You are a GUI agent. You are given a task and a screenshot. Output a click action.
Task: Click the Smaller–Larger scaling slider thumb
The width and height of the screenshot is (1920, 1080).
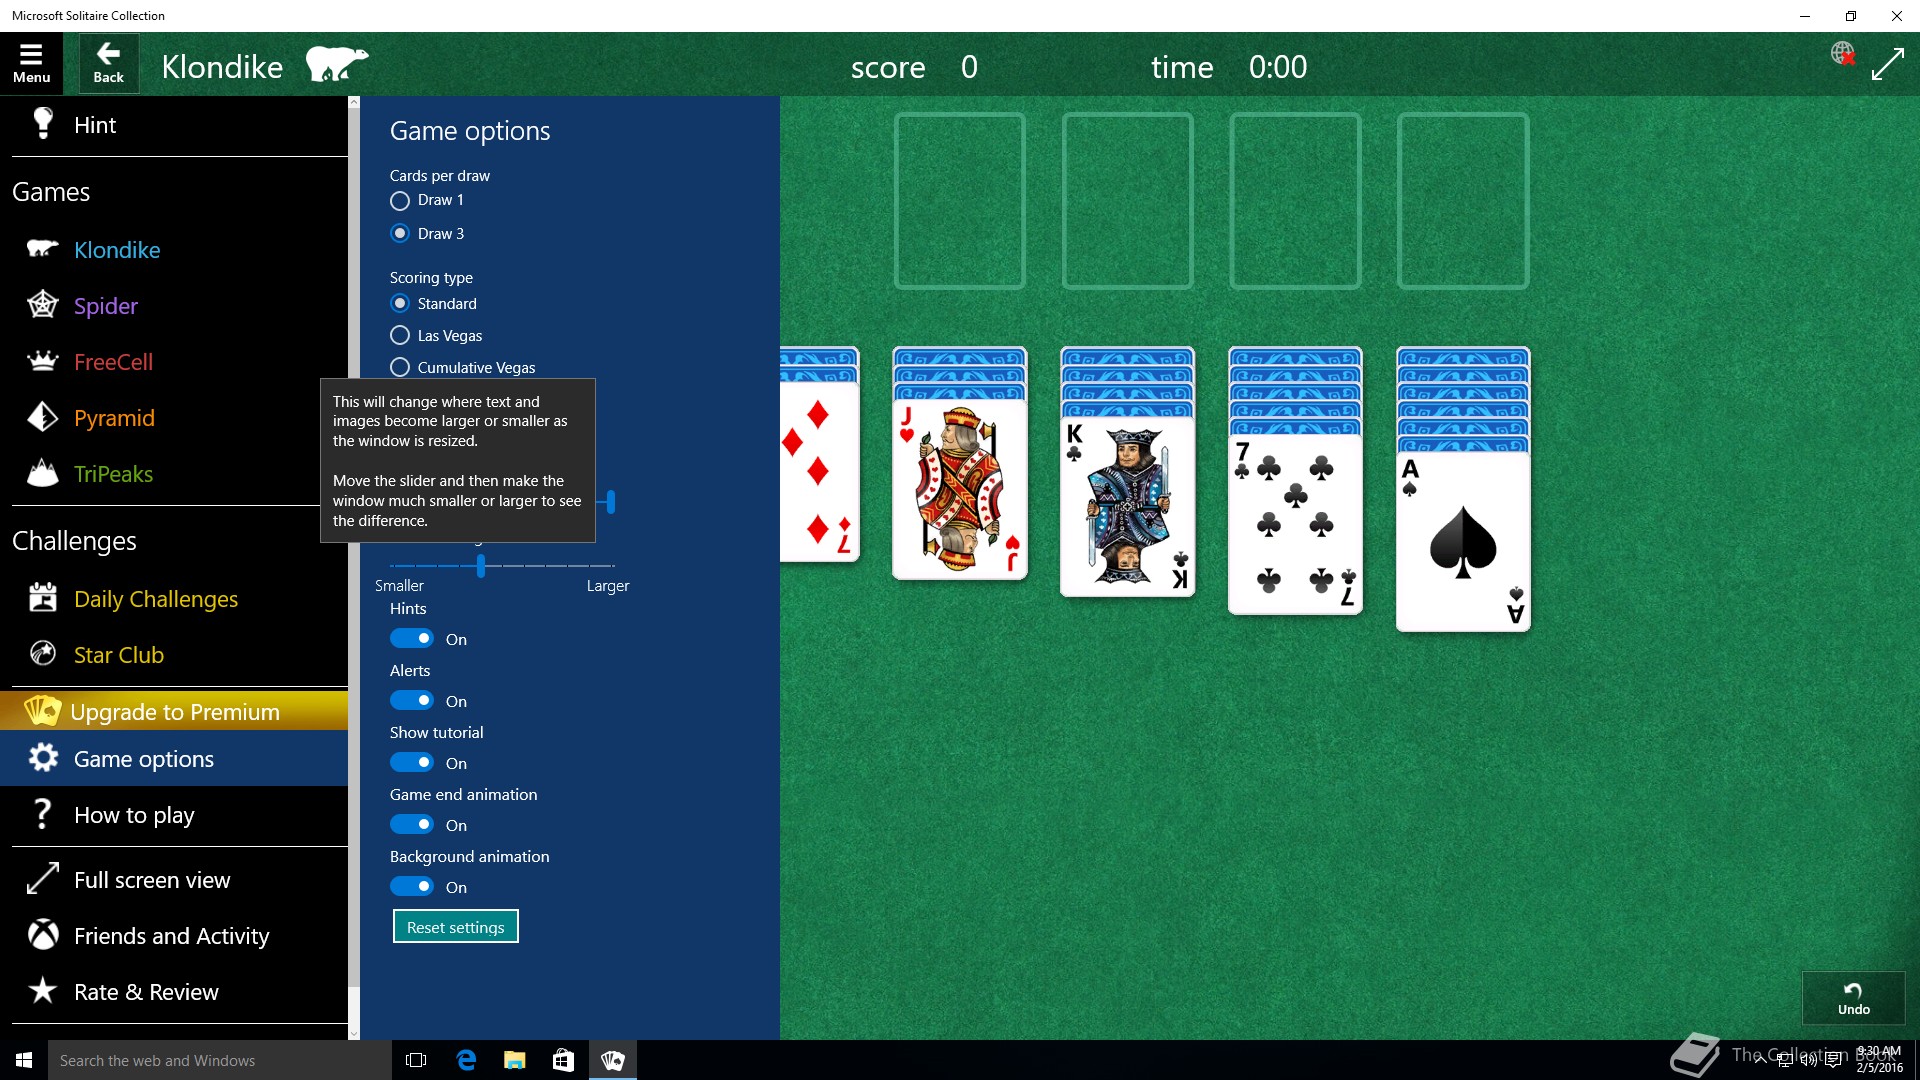[x=481, y=566]
